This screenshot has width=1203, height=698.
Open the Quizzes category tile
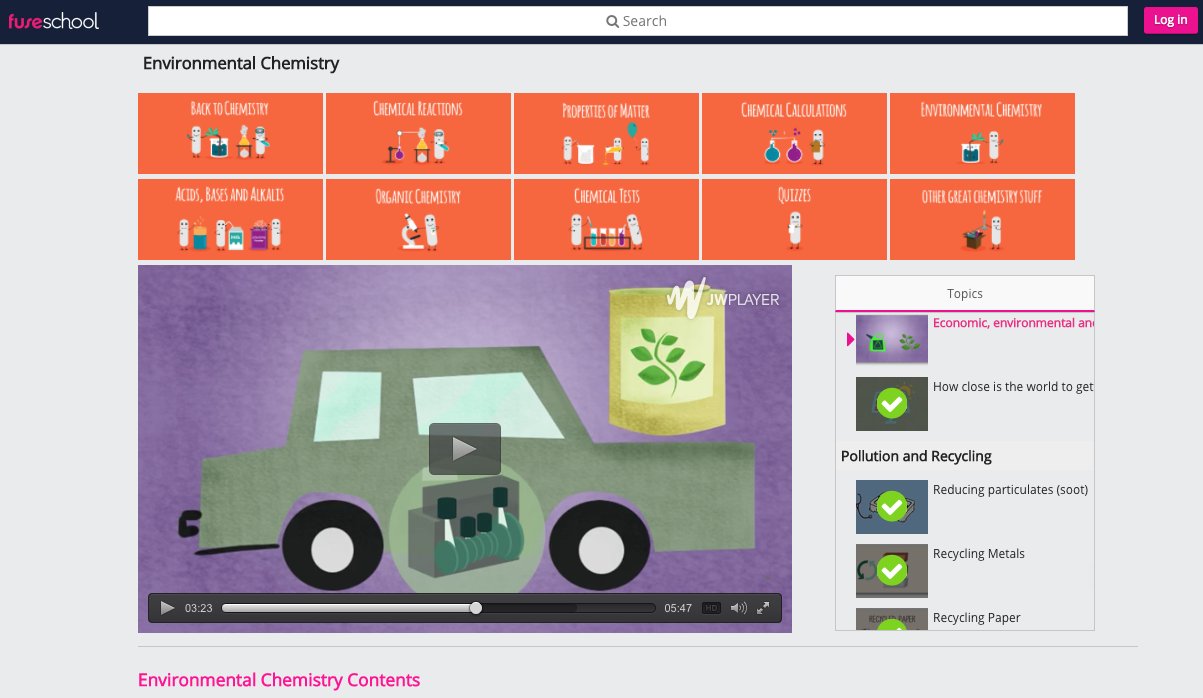point(794,219)
